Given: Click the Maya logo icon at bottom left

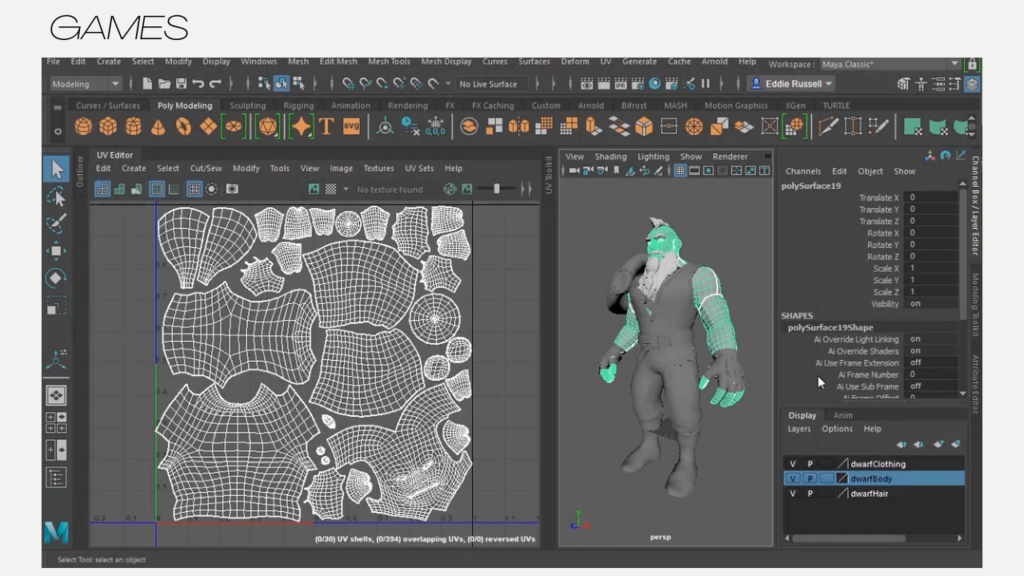Looking at the screenshot, I should point(56,532).
